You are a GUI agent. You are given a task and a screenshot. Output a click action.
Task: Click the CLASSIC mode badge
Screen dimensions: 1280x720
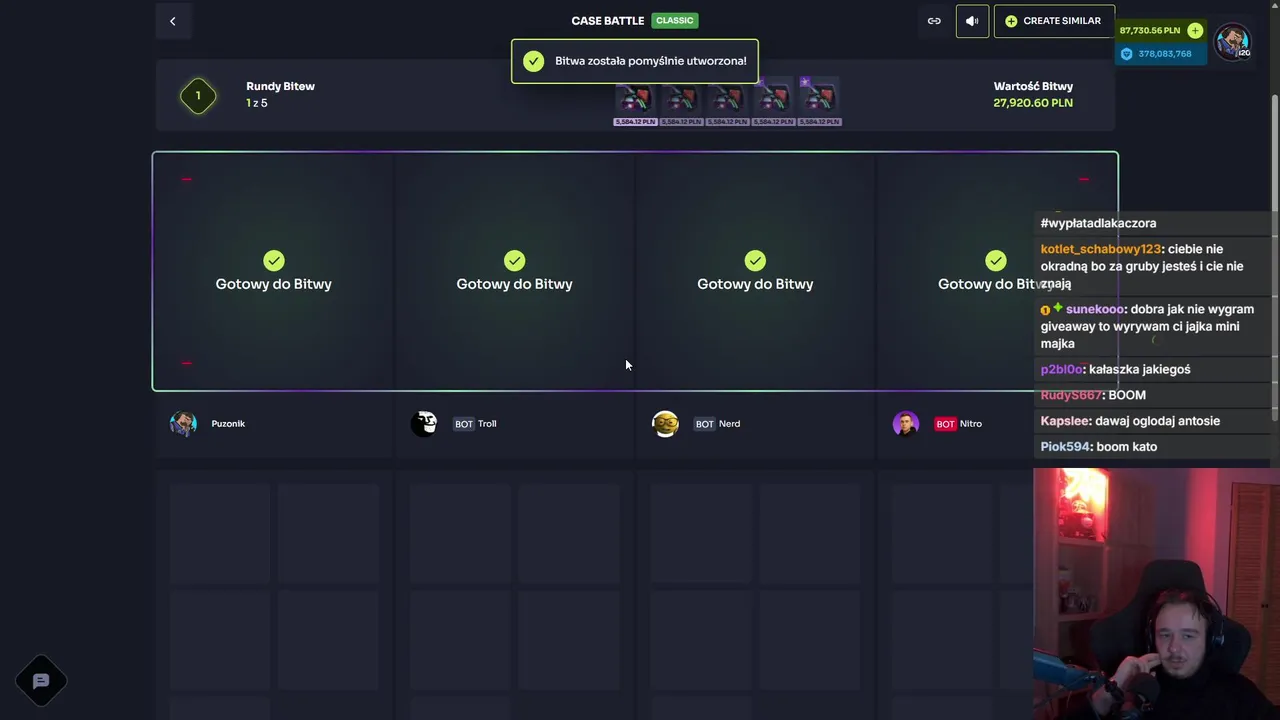coord(675,20)
